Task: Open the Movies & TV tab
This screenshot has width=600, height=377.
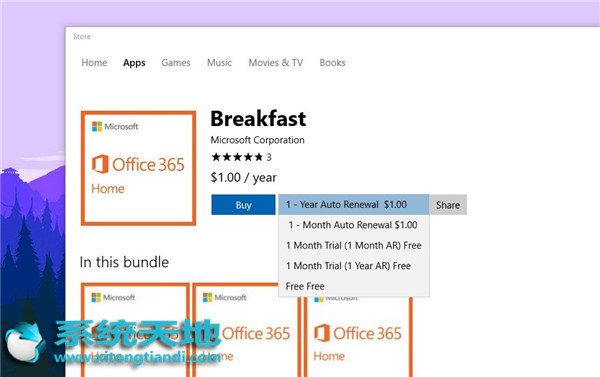Action: tap(276, 63)
